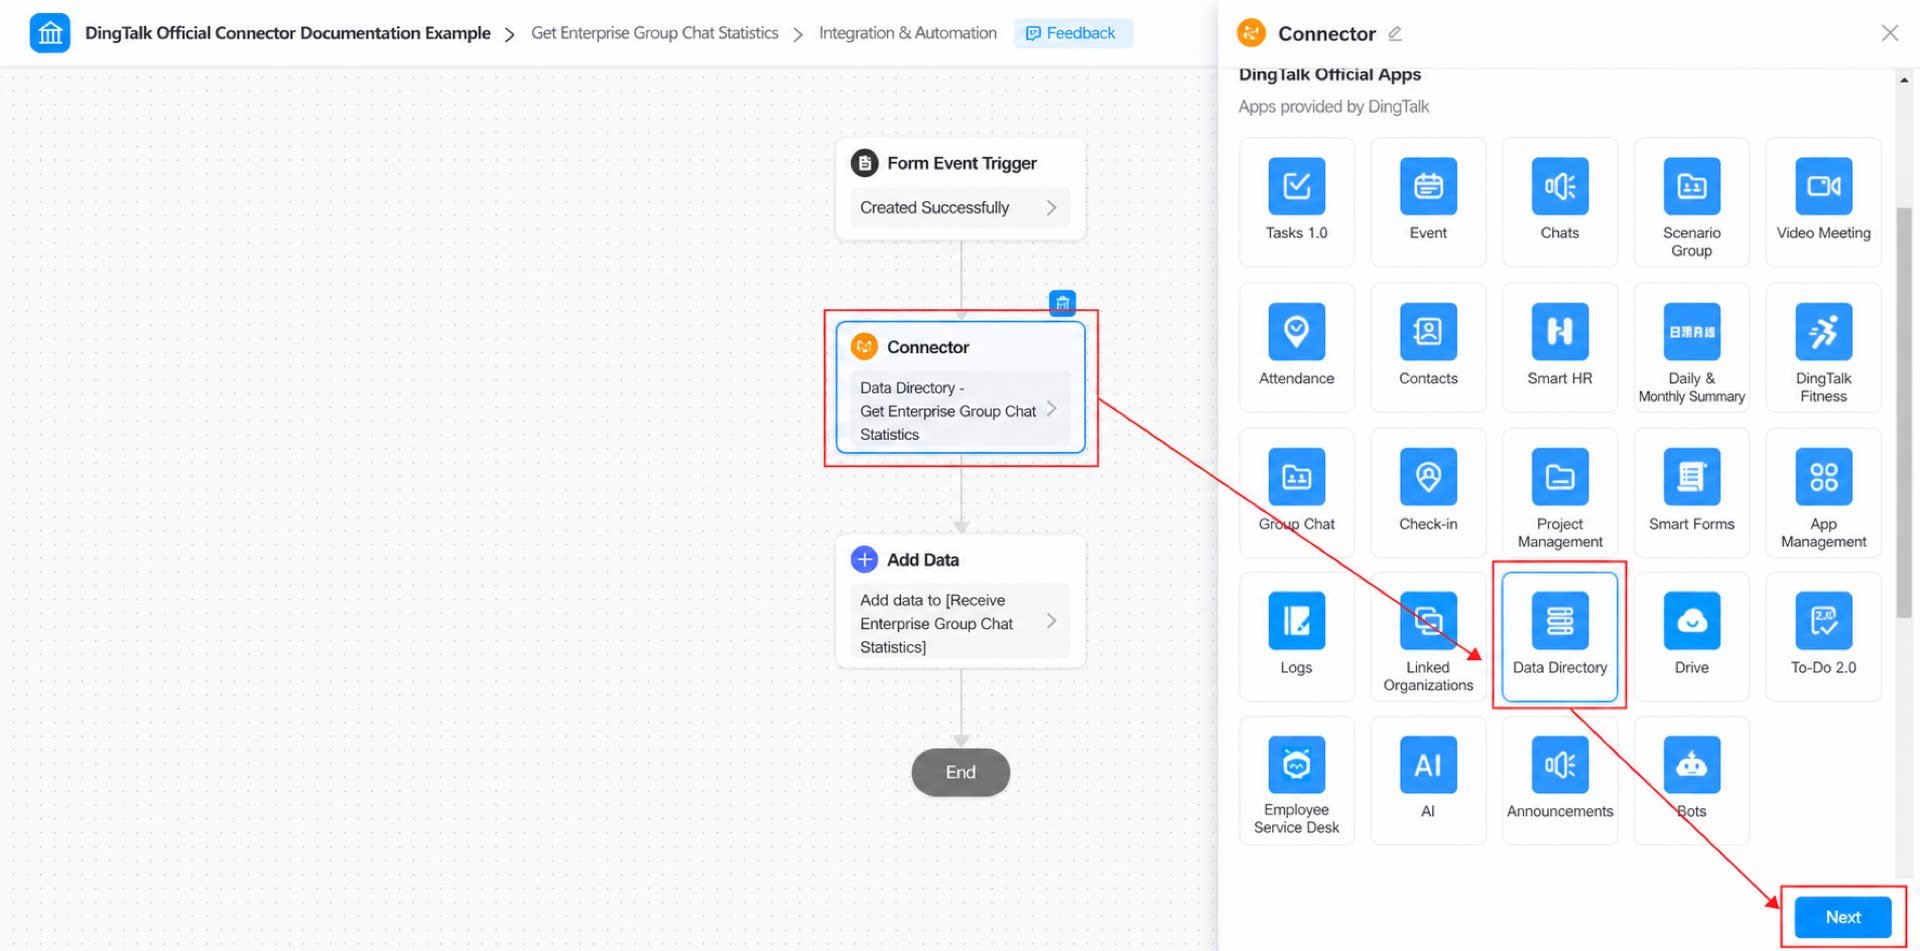The width and height of the screenshot is (1920, 951).
Task: Open Get Enterprise Group Chat Statistics breadcrumb
Action: [x=654, y=33]
